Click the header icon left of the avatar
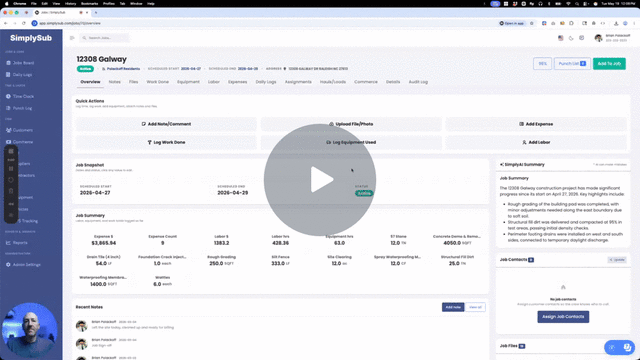Screen dimensions: 640x360 [582, 38]
